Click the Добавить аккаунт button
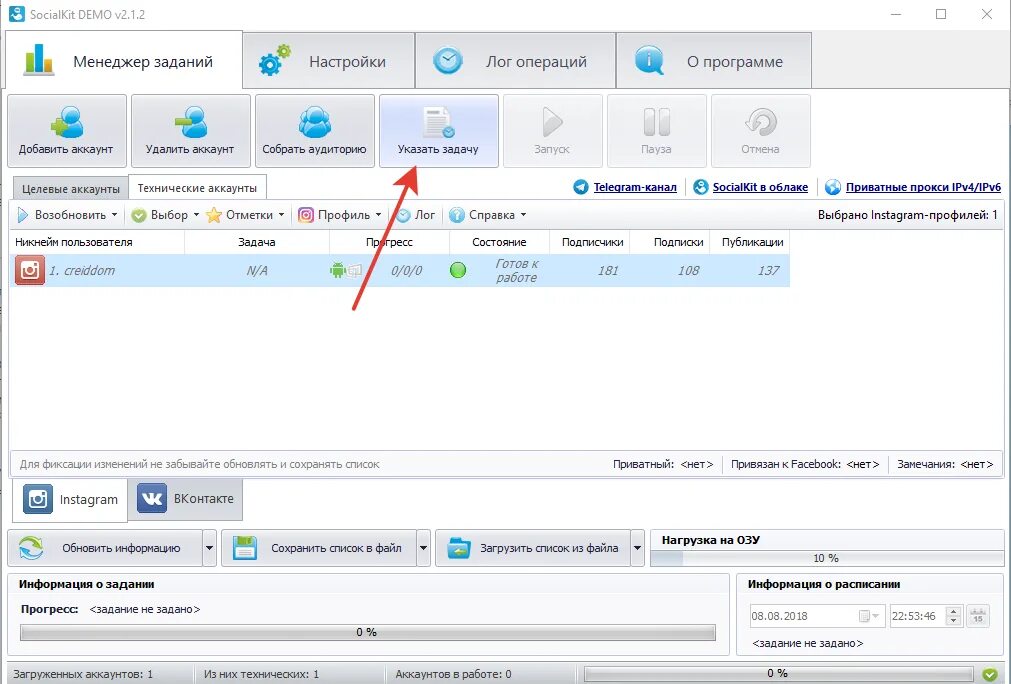Screen dimensions: 1011x684 [x=66, y=131]
